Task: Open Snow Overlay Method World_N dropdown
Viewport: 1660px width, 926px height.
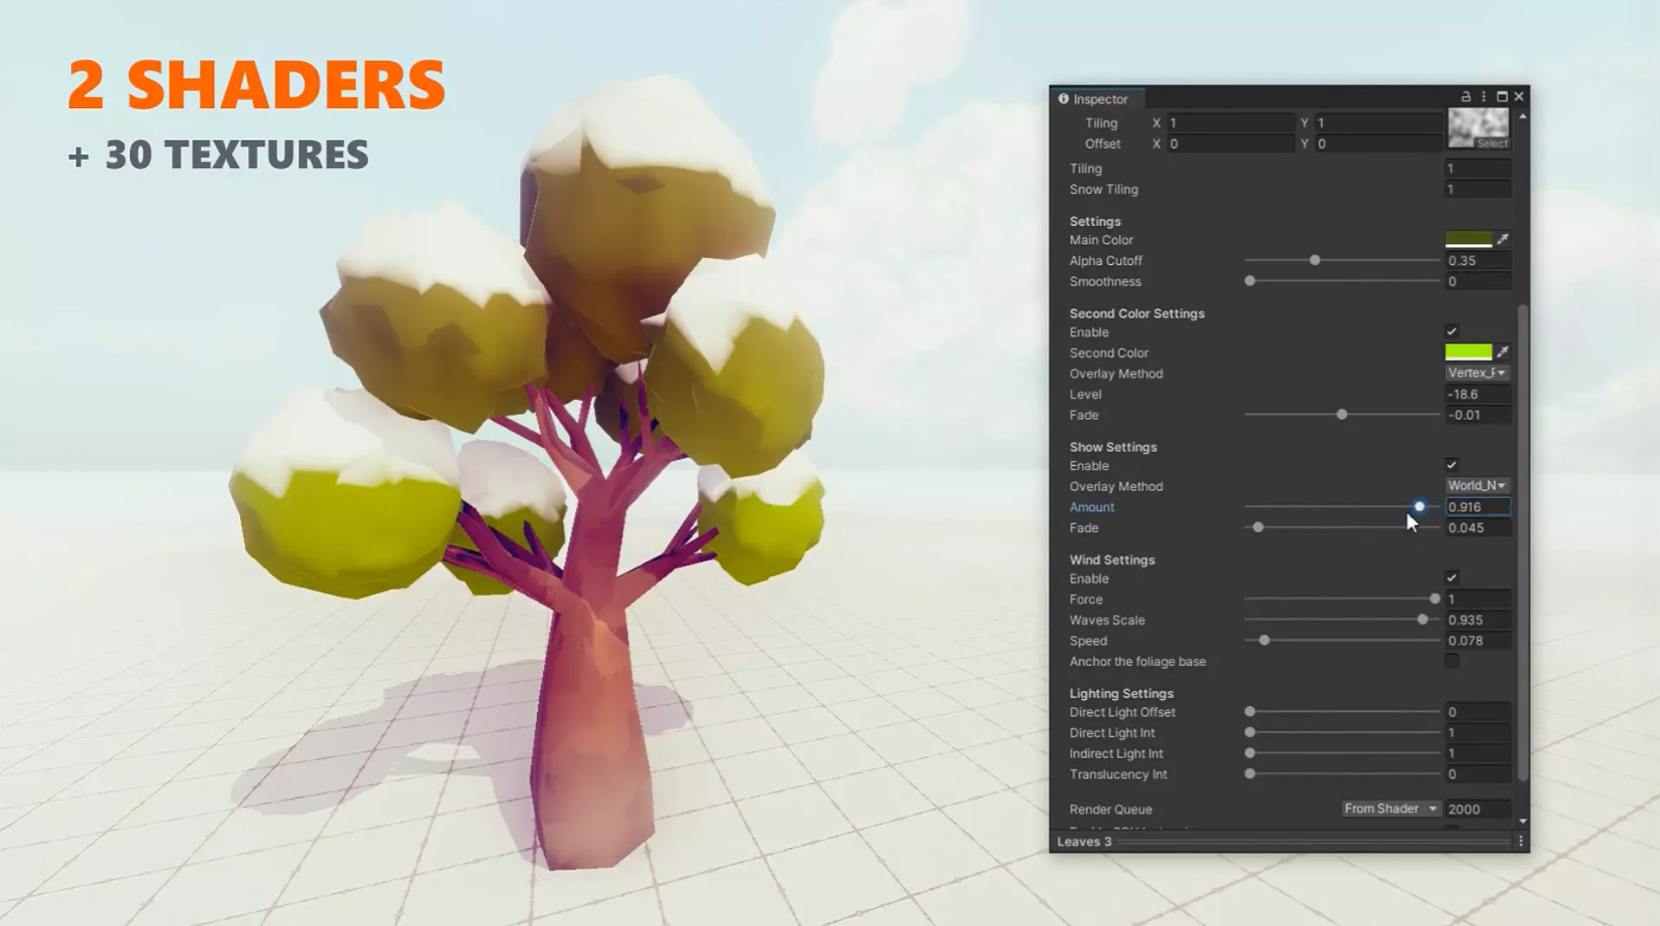Action: coord(1477,486)
